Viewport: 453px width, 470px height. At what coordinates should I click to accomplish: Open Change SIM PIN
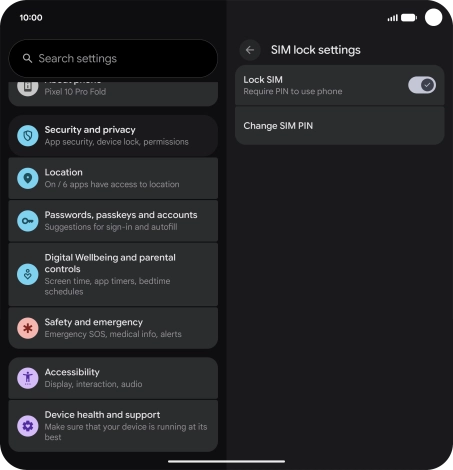pos(340,126)
